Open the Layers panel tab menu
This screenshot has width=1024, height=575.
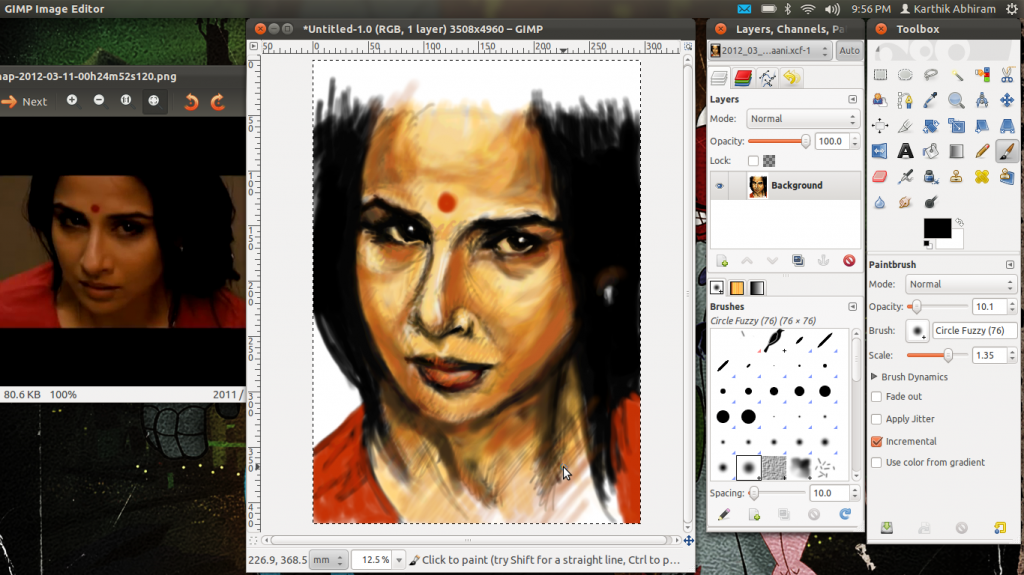tap(852, 99)
